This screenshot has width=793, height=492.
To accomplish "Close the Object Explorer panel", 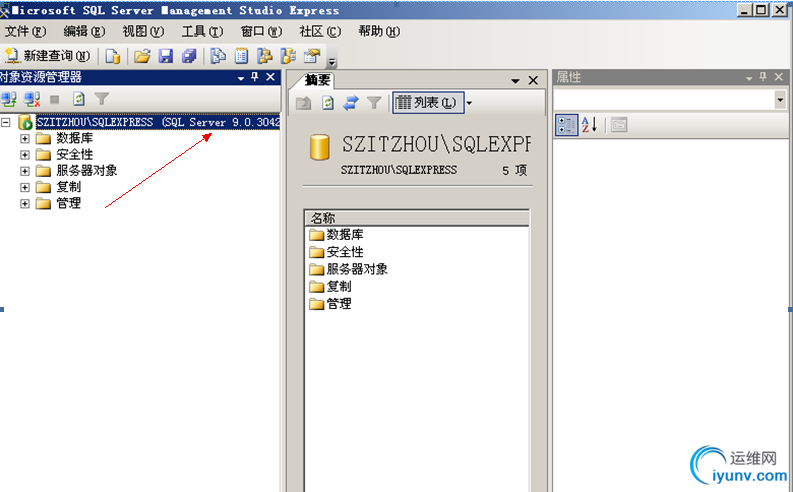I will tap(271, 77).
